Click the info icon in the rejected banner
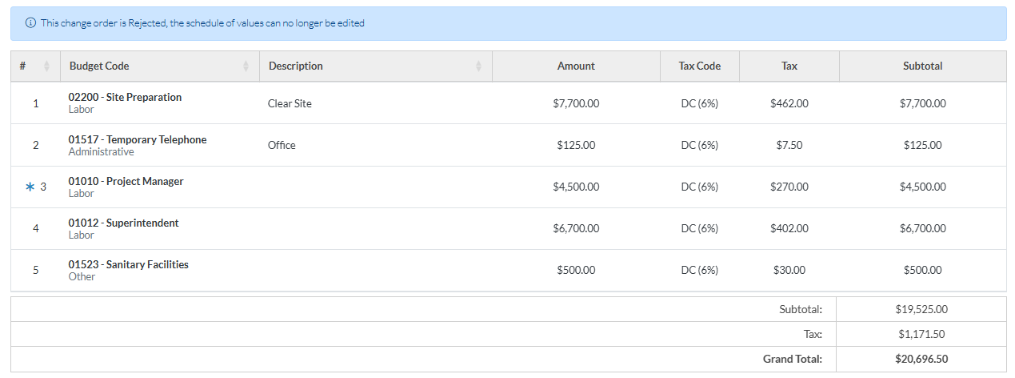 click(30, 23)
